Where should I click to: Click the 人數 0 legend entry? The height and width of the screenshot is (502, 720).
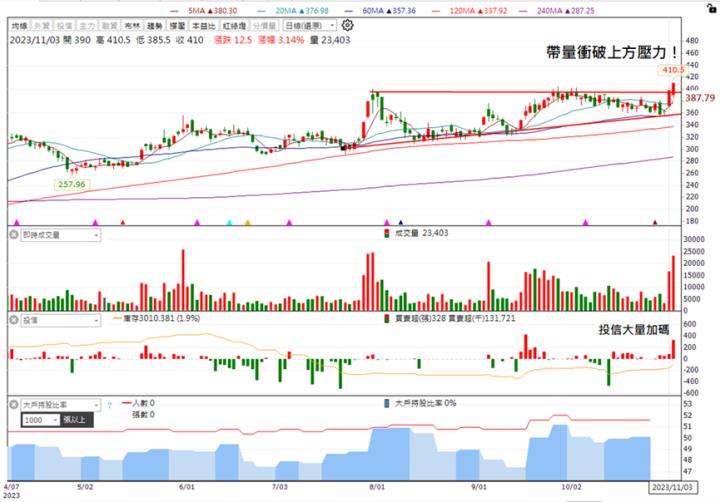pos(139,403)
